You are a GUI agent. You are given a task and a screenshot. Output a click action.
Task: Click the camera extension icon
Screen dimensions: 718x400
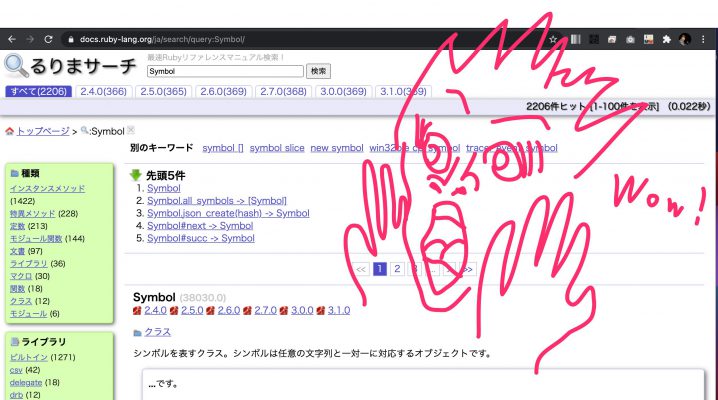631,39
